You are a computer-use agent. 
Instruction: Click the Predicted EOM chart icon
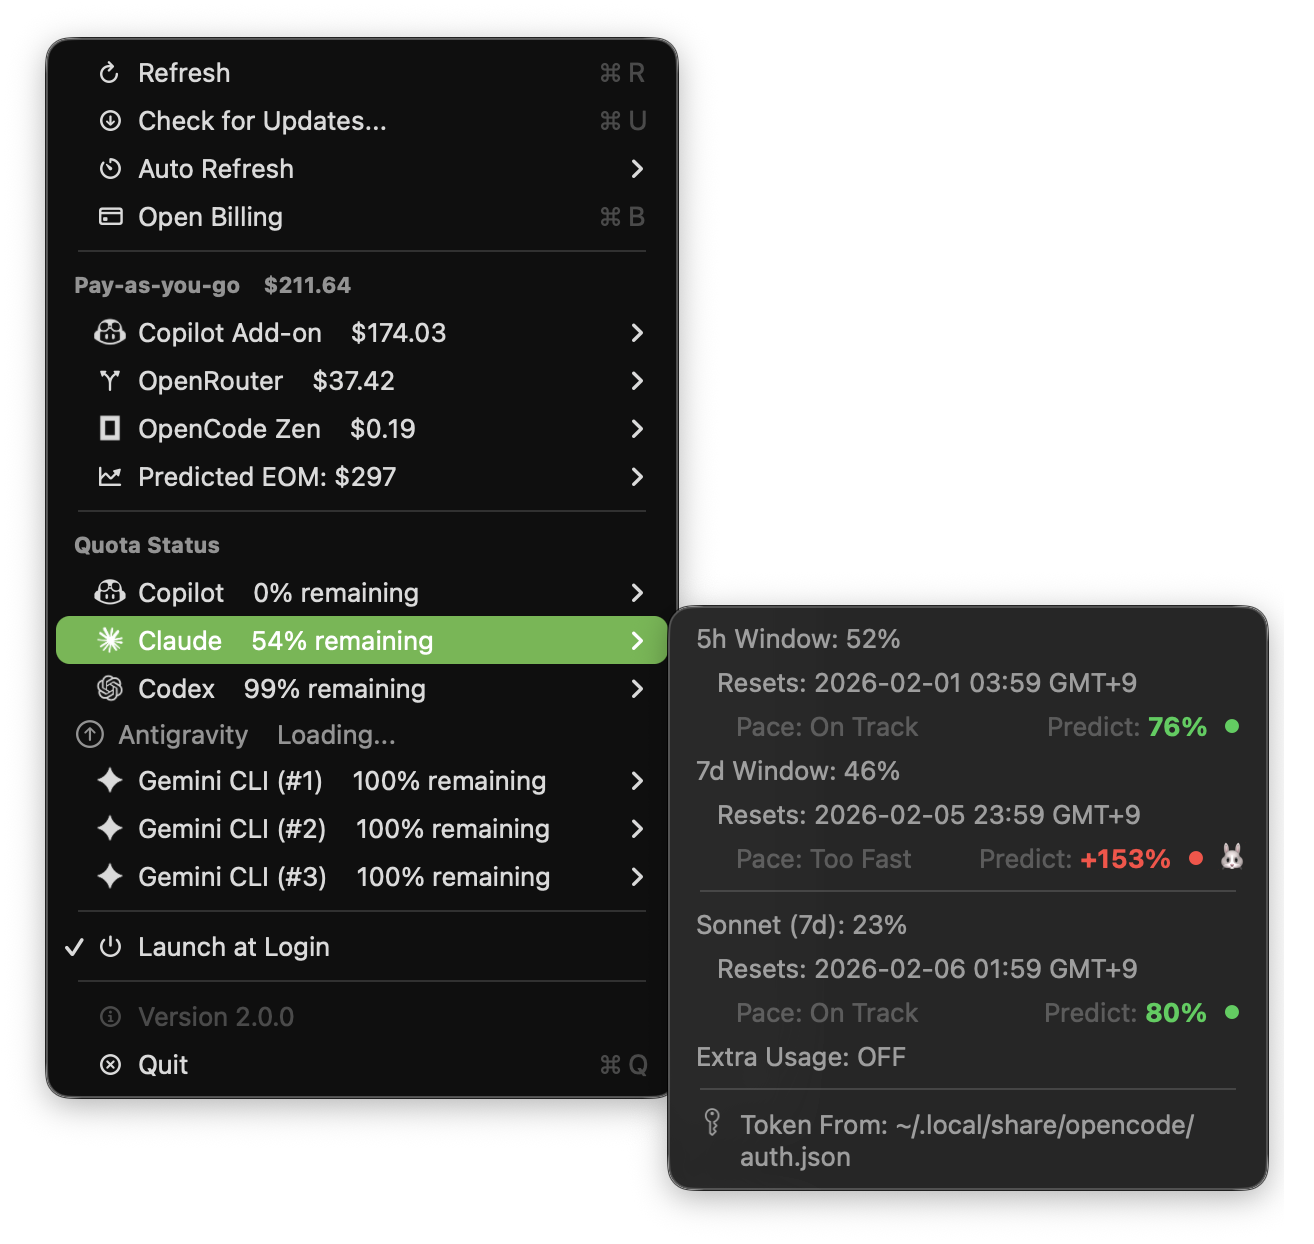110,477
